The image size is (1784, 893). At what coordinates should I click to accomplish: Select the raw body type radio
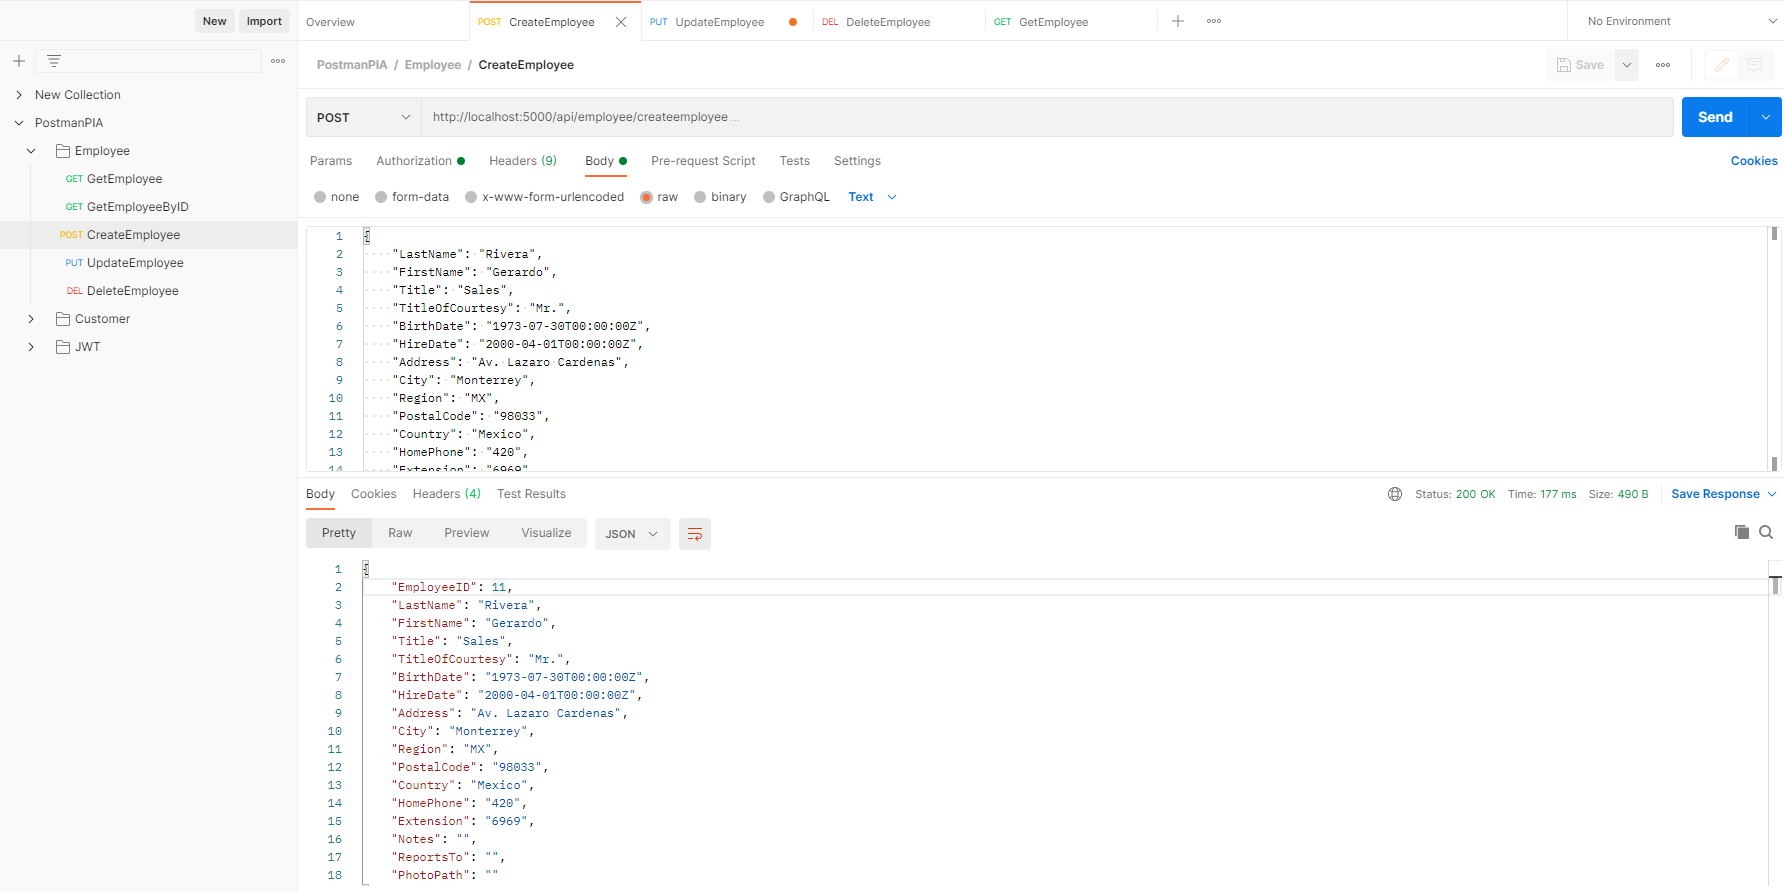[647, 197]
